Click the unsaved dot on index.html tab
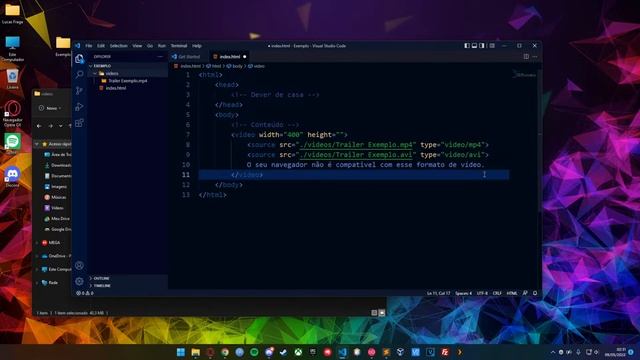 point(244,57)
